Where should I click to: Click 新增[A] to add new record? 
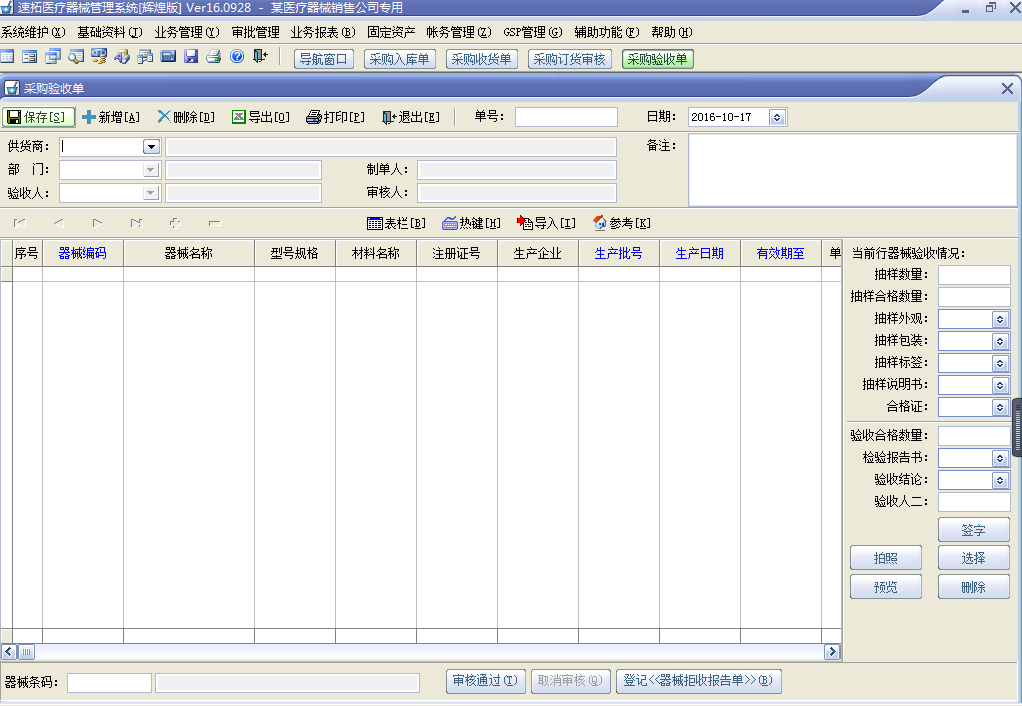pos(111,117)
